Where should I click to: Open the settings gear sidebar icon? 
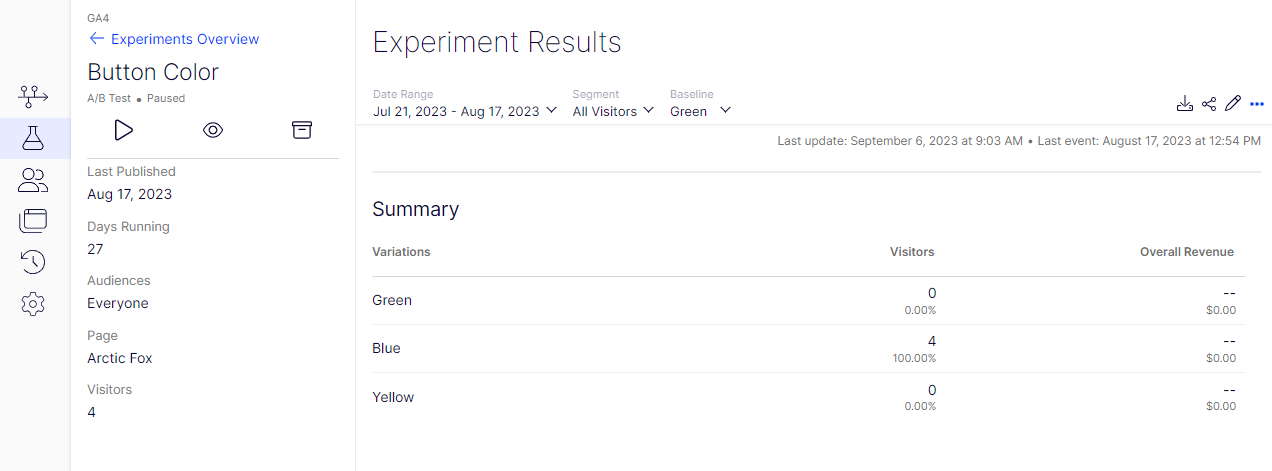[34, 304]
